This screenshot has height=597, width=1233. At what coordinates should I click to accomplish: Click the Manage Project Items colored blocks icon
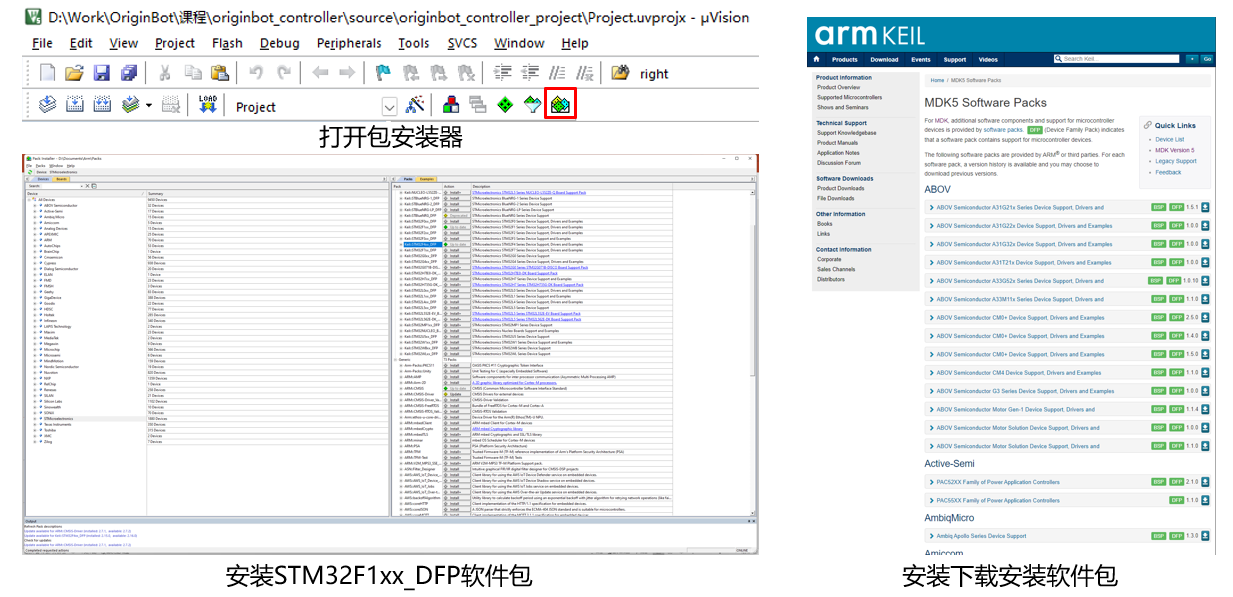[451, 104]
